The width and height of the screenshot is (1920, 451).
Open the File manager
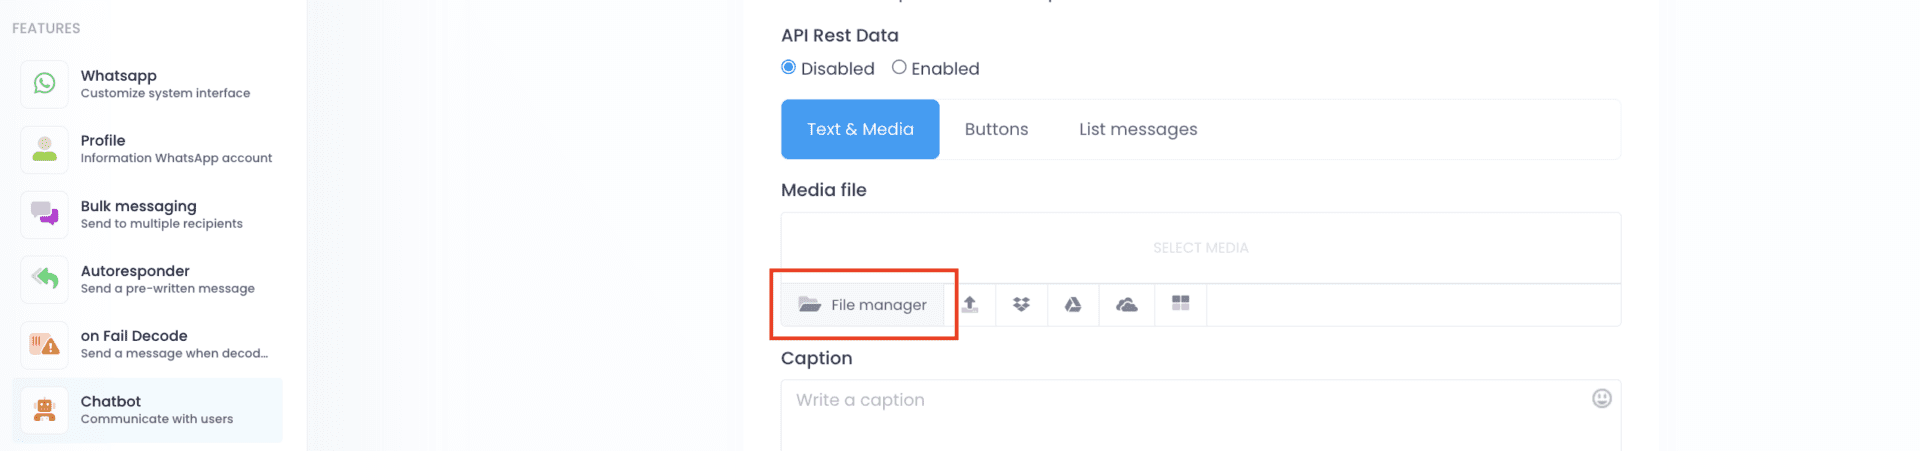(x=863, y=305)
